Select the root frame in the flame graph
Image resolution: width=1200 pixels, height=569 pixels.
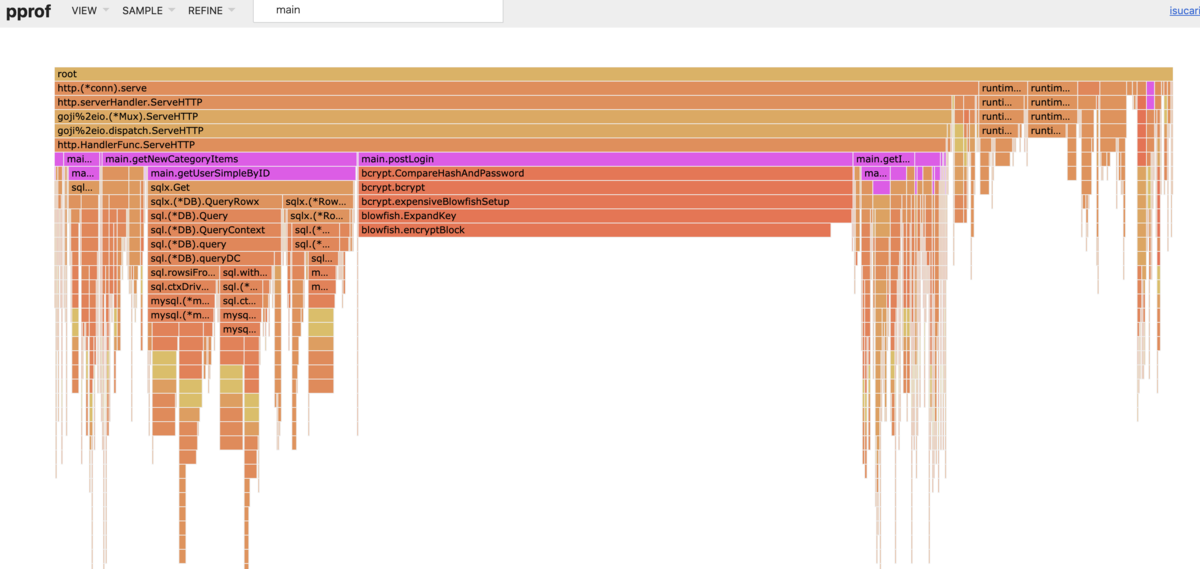[x=613, y=74]
